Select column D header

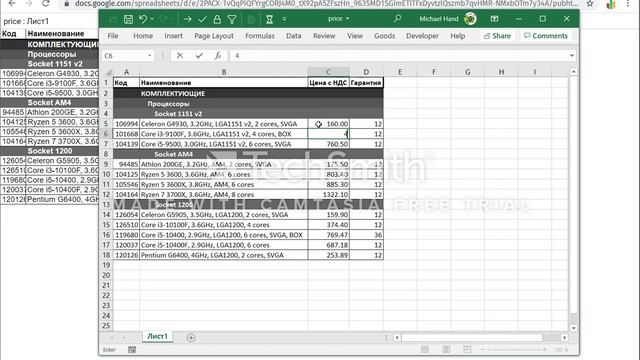click(x=366, y=72)
